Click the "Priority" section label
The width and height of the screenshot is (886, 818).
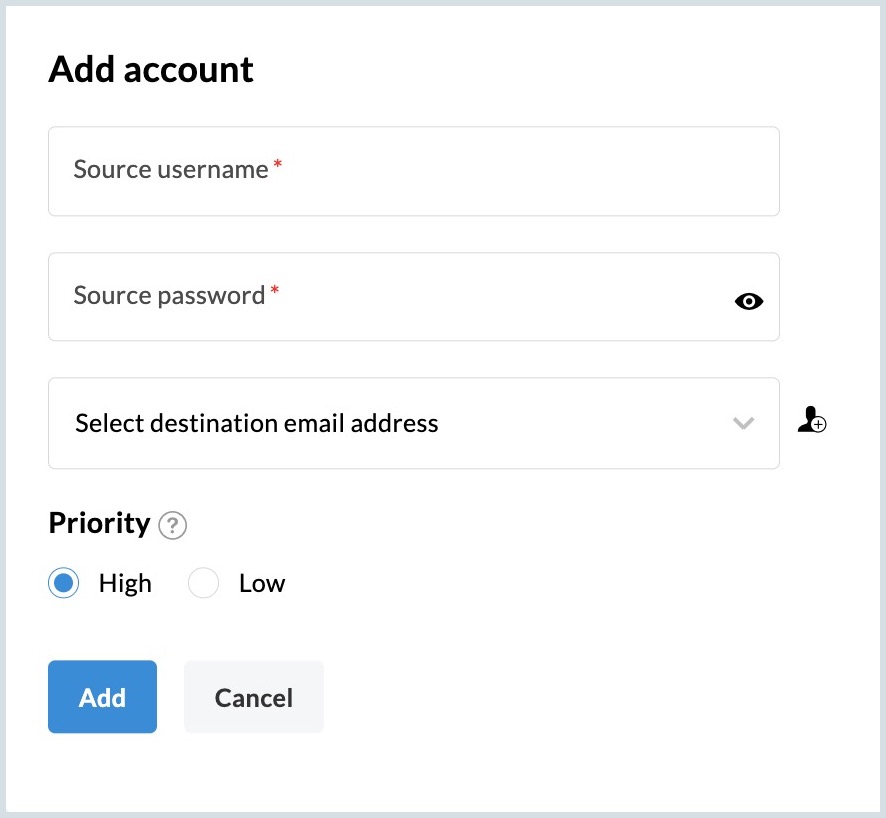(99, 523)
